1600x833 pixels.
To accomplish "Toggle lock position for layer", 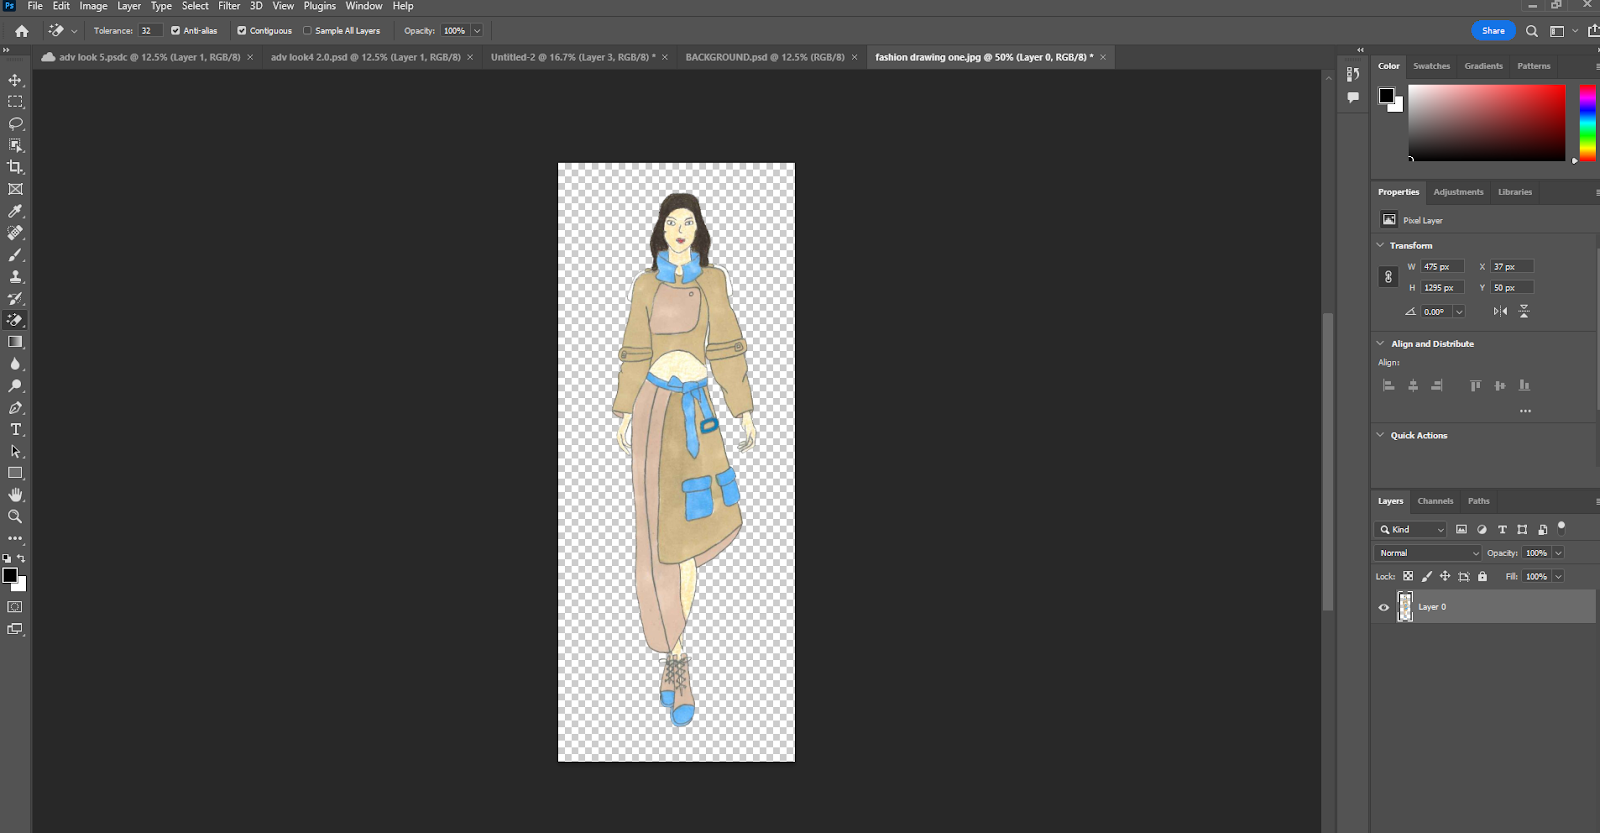I will 1445,576.
